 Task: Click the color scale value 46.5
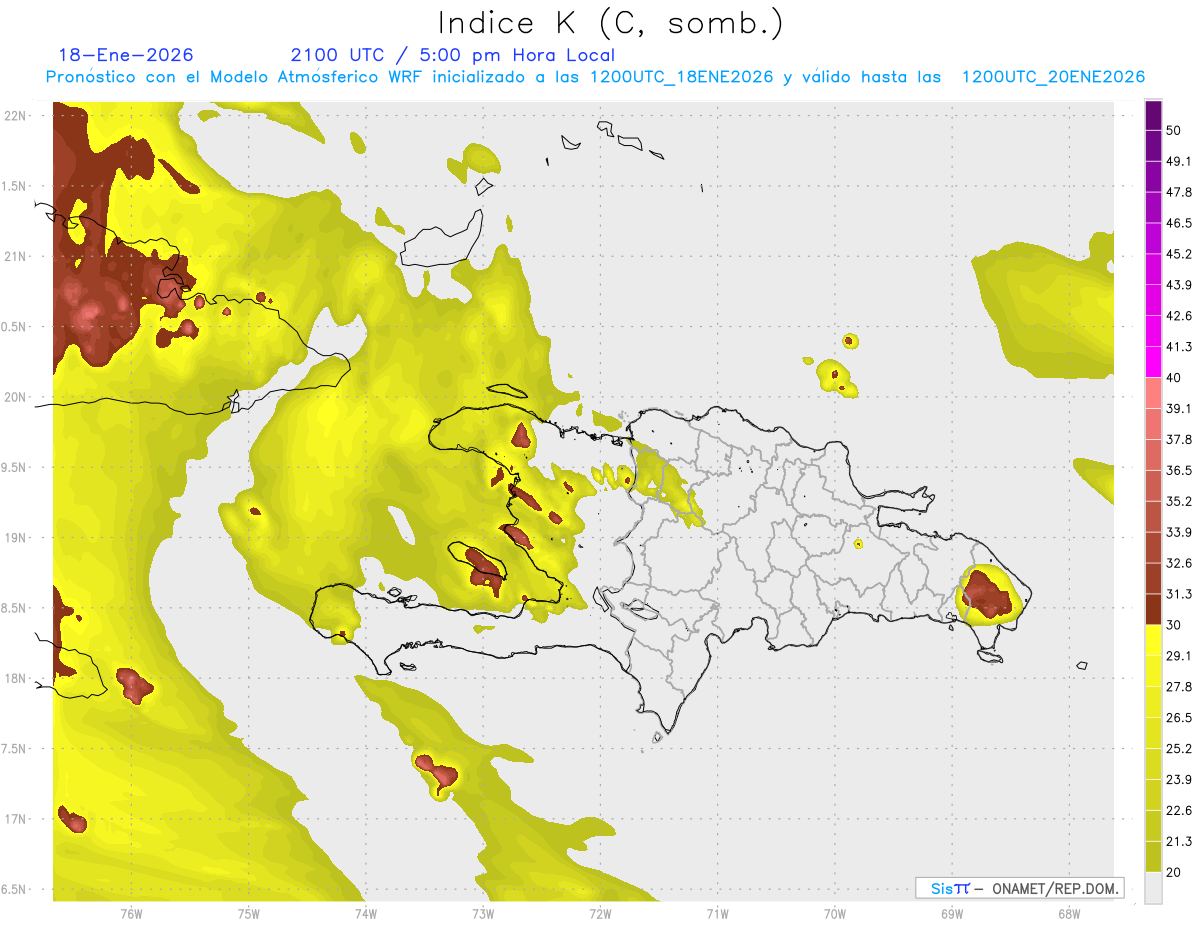coord(1179,223)
